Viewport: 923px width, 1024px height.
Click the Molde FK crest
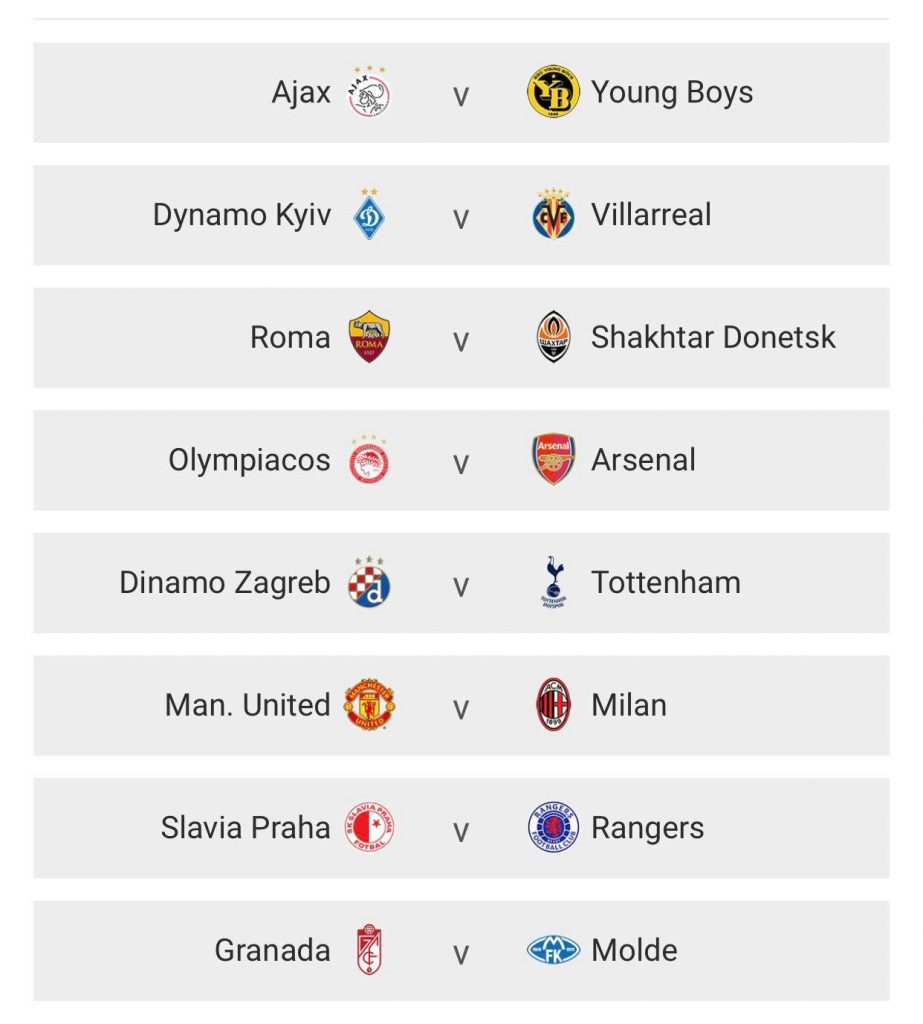553,950
